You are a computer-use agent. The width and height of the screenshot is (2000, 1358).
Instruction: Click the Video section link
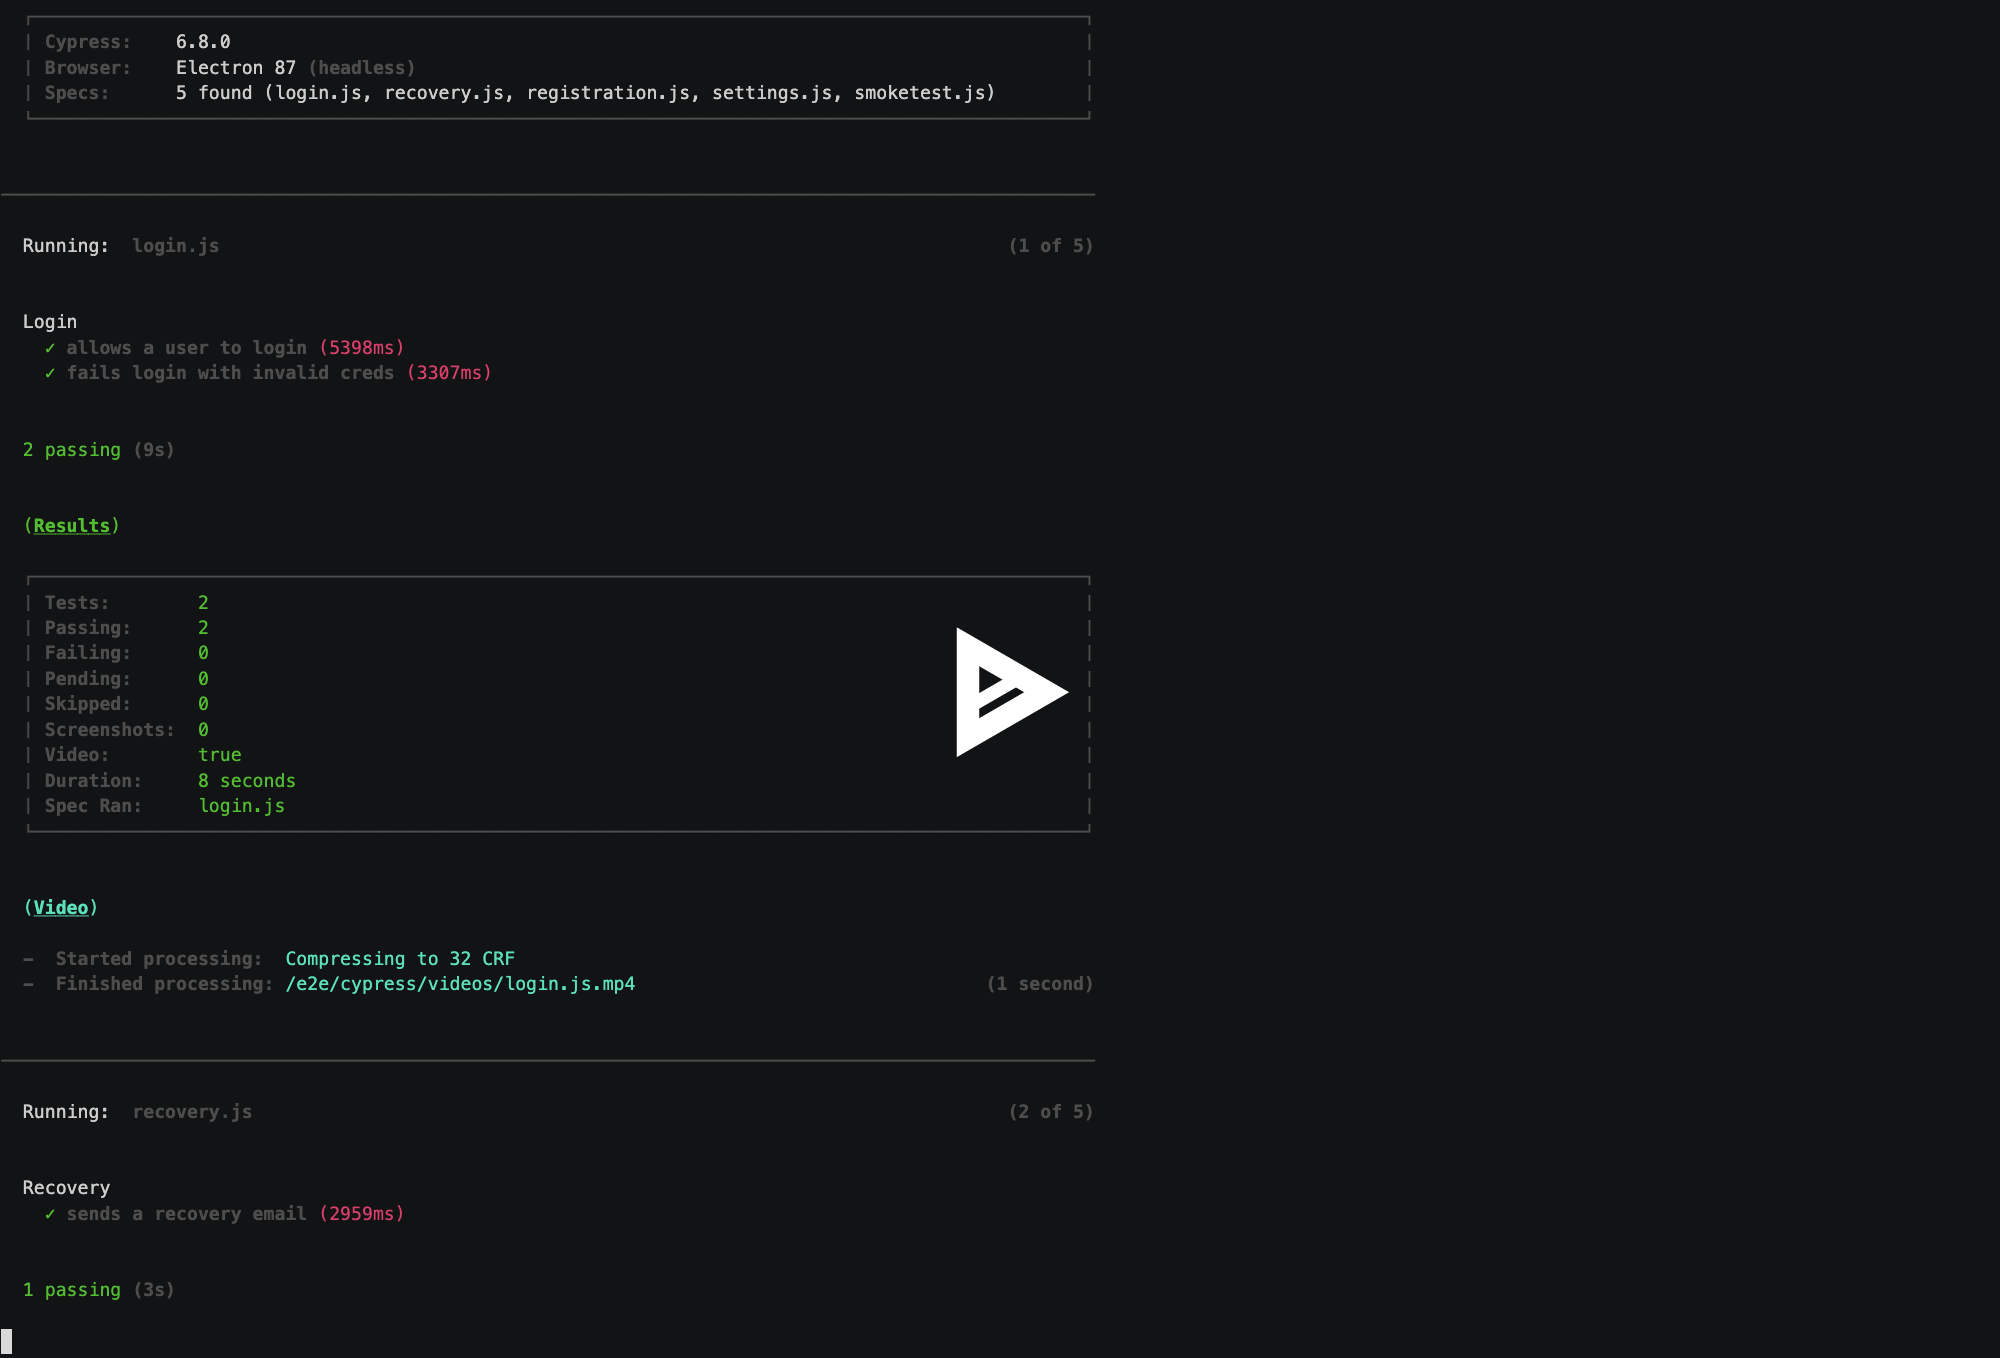click(x=61, y=906)
